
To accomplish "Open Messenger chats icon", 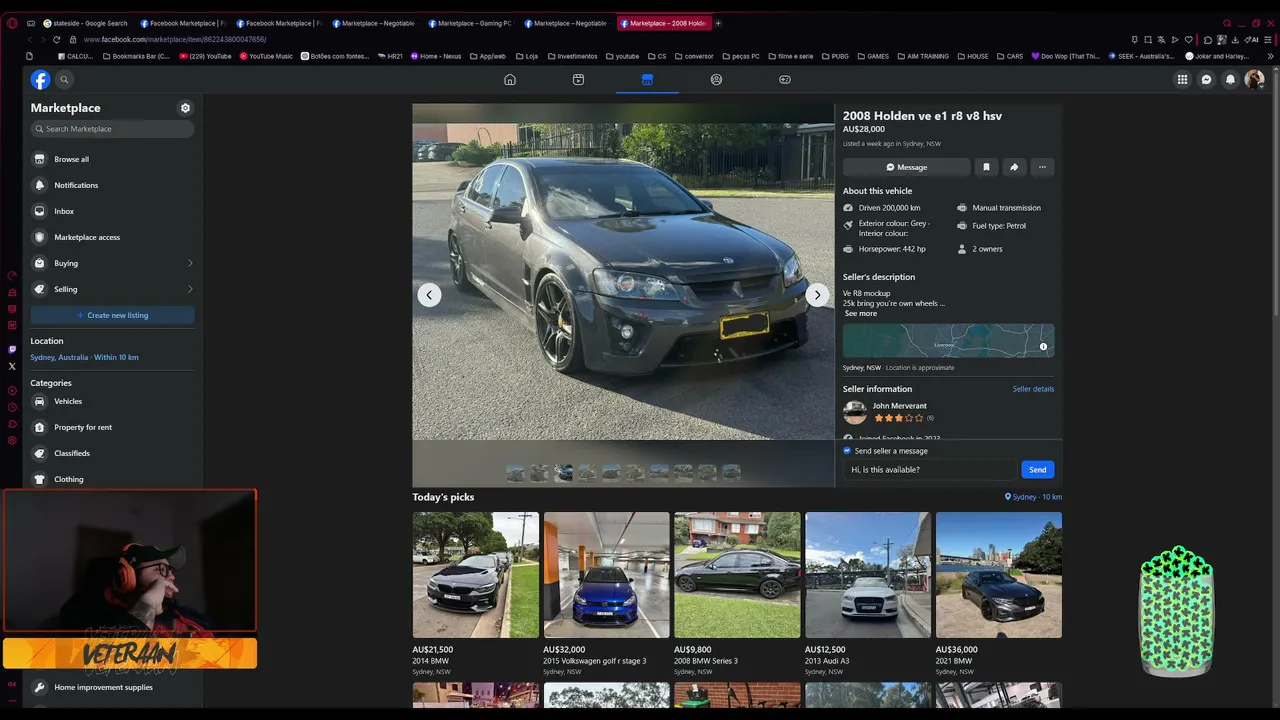I will [1207, 79].
